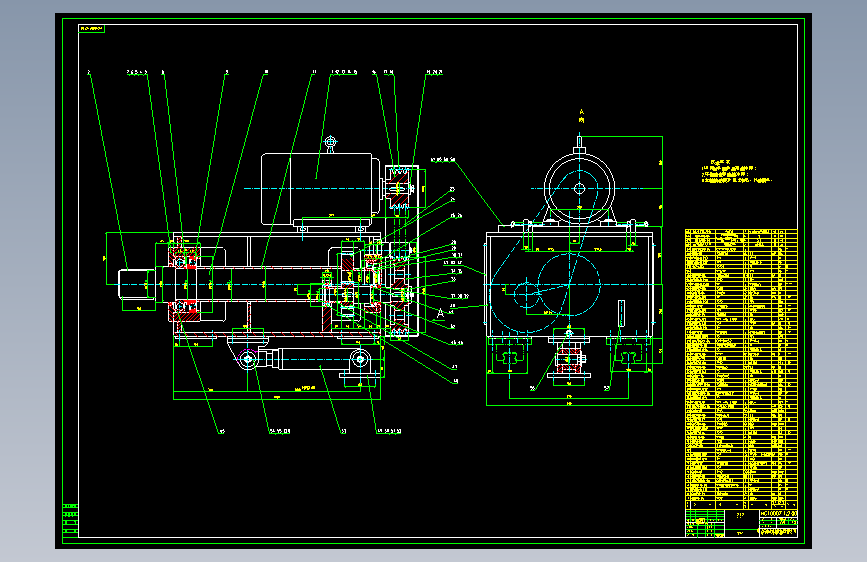
Task: Click the oil level gauge on end view housing
Action: coord(621,314)
